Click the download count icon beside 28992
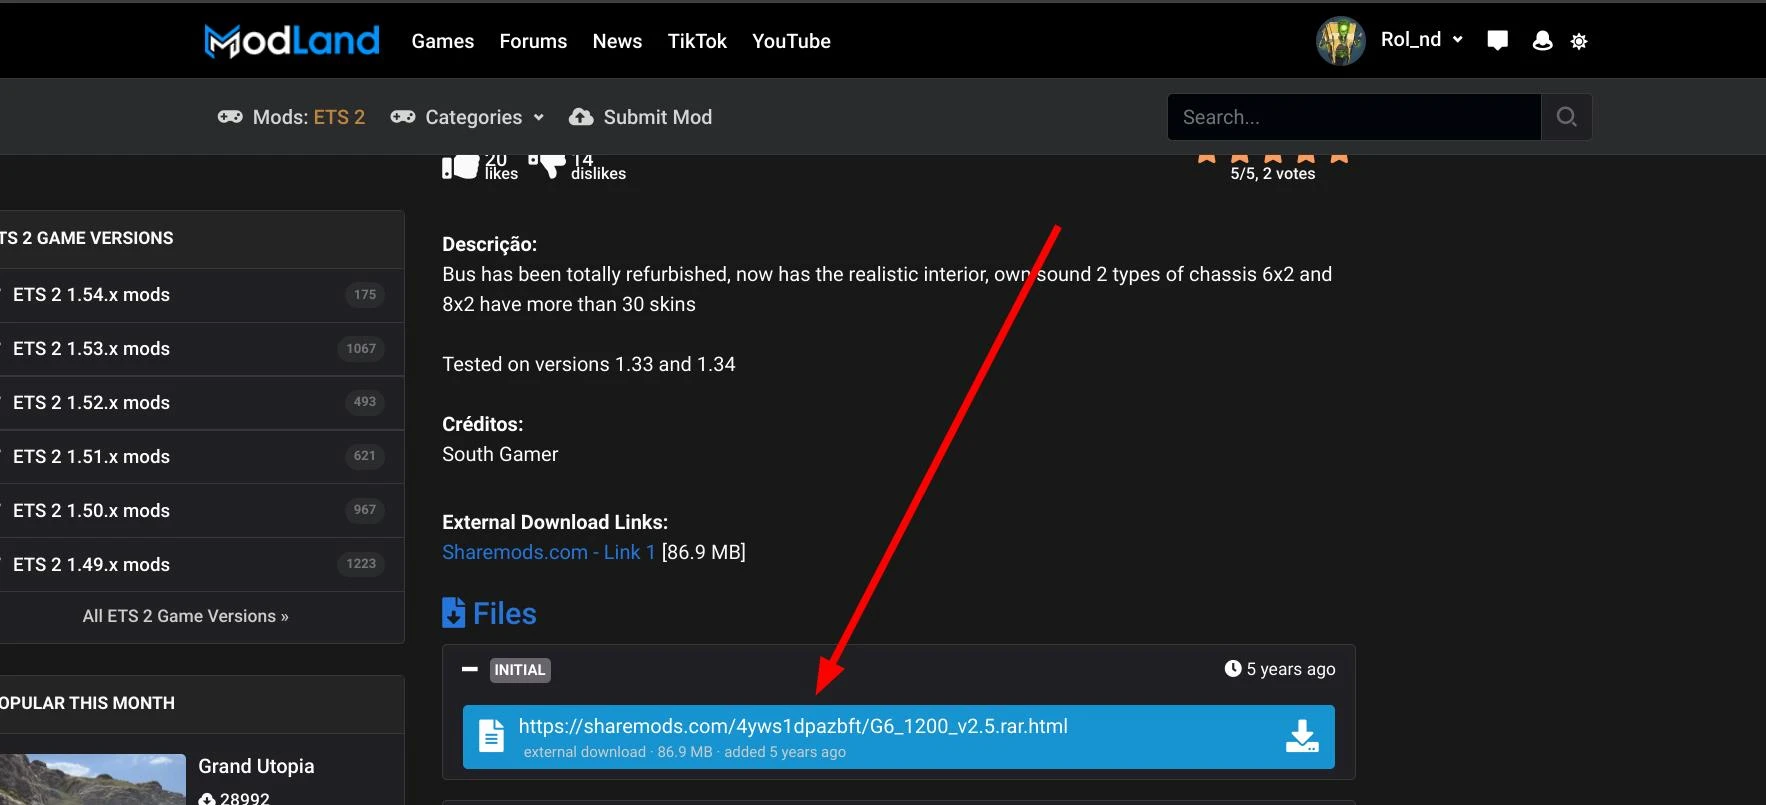This screenshot has height=805, width=1766. coord(207,799)
